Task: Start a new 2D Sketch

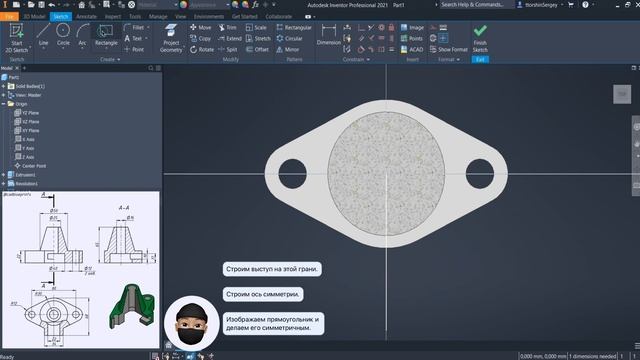Action: (x=17, y=38)
